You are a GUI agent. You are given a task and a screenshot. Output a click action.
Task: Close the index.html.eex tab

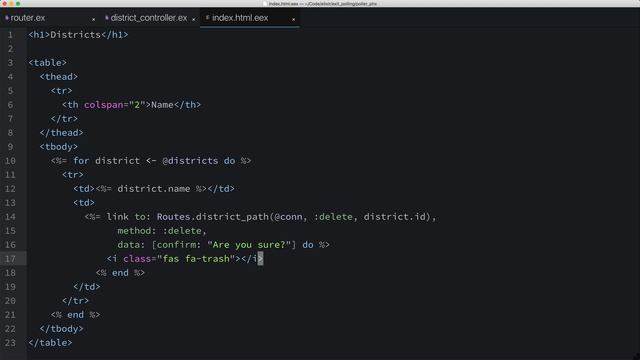coord(293,19)
